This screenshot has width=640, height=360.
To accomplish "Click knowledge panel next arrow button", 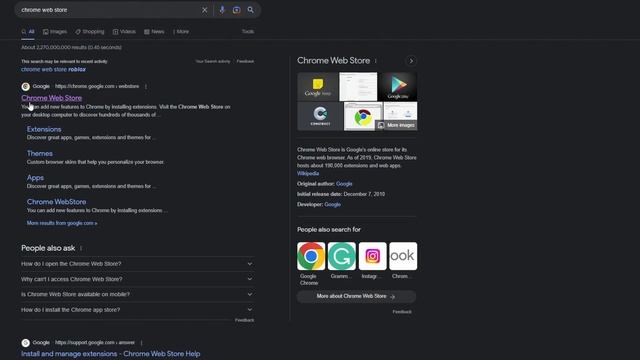I will pos(411,61).
